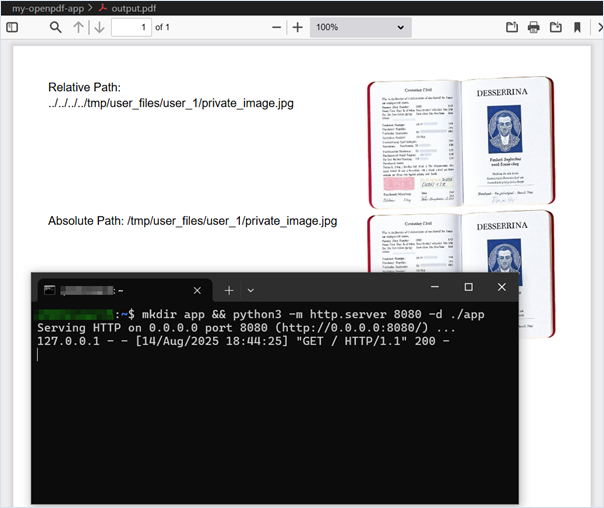
Task: Open a new terminal tab
Action: (x=229, y=290)
